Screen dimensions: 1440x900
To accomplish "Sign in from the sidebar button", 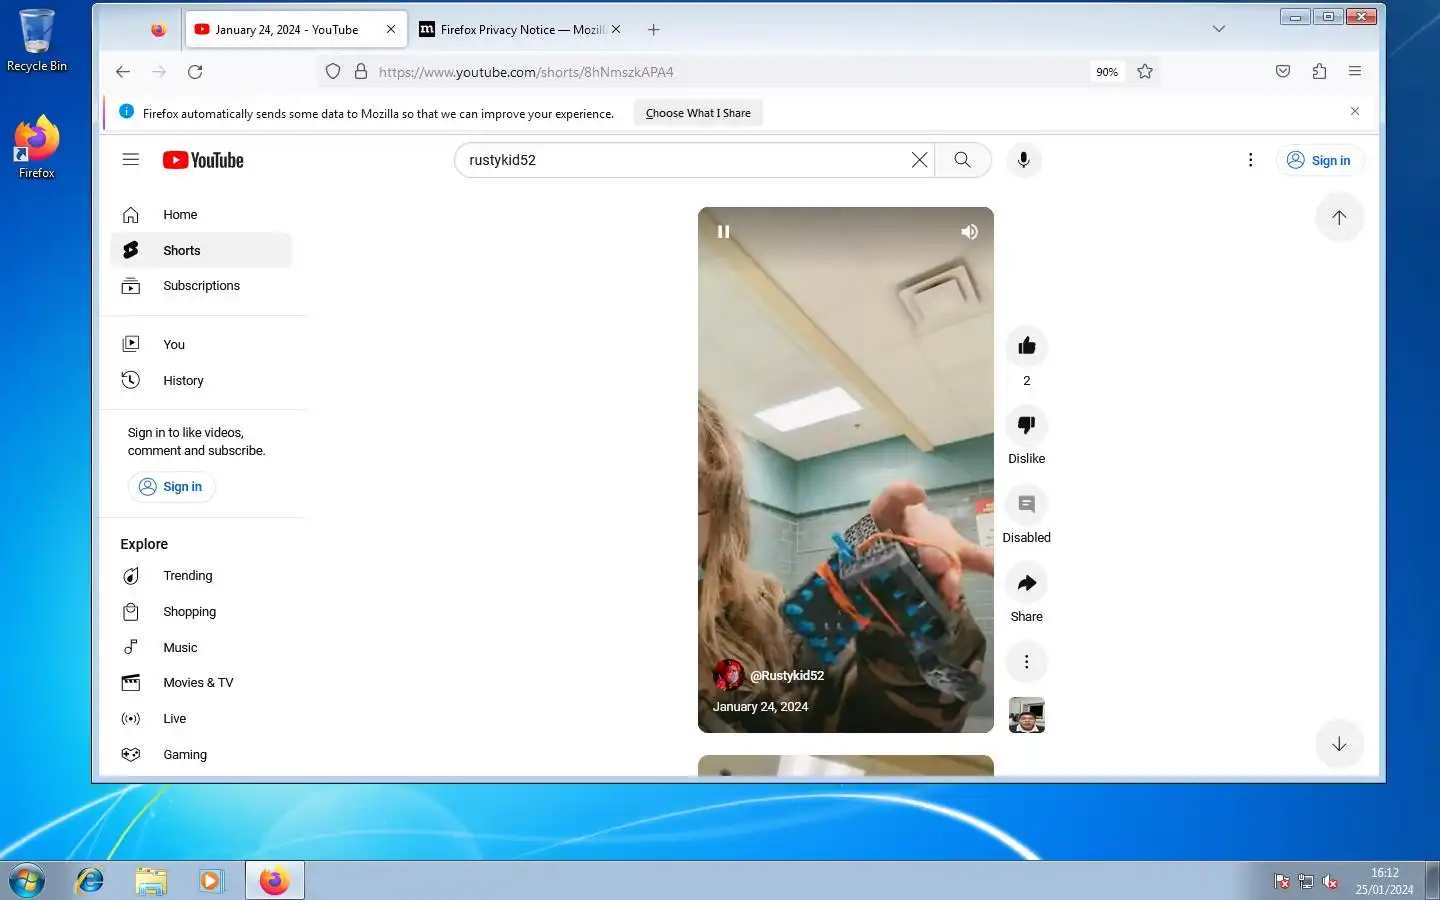I will (x=171, y=487).
